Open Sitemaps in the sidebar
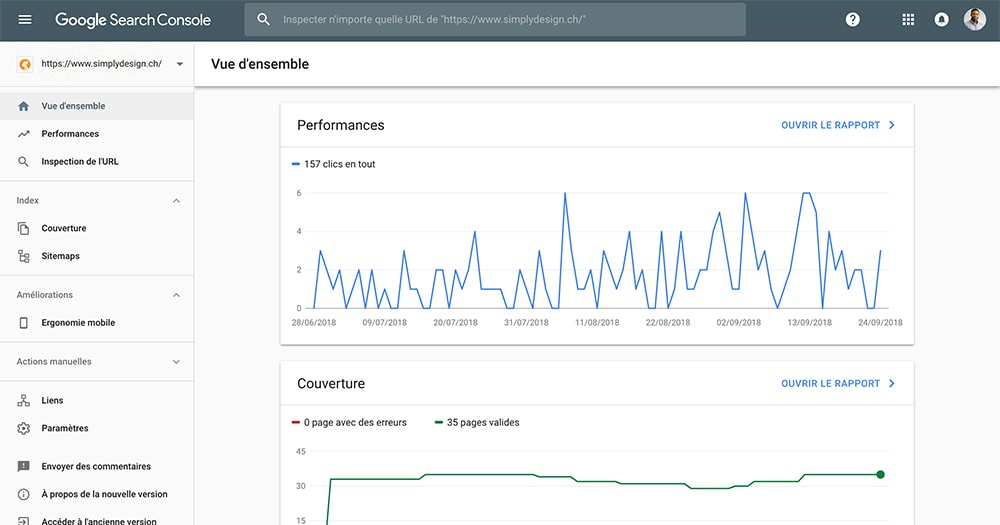 [x=97, y=256]
